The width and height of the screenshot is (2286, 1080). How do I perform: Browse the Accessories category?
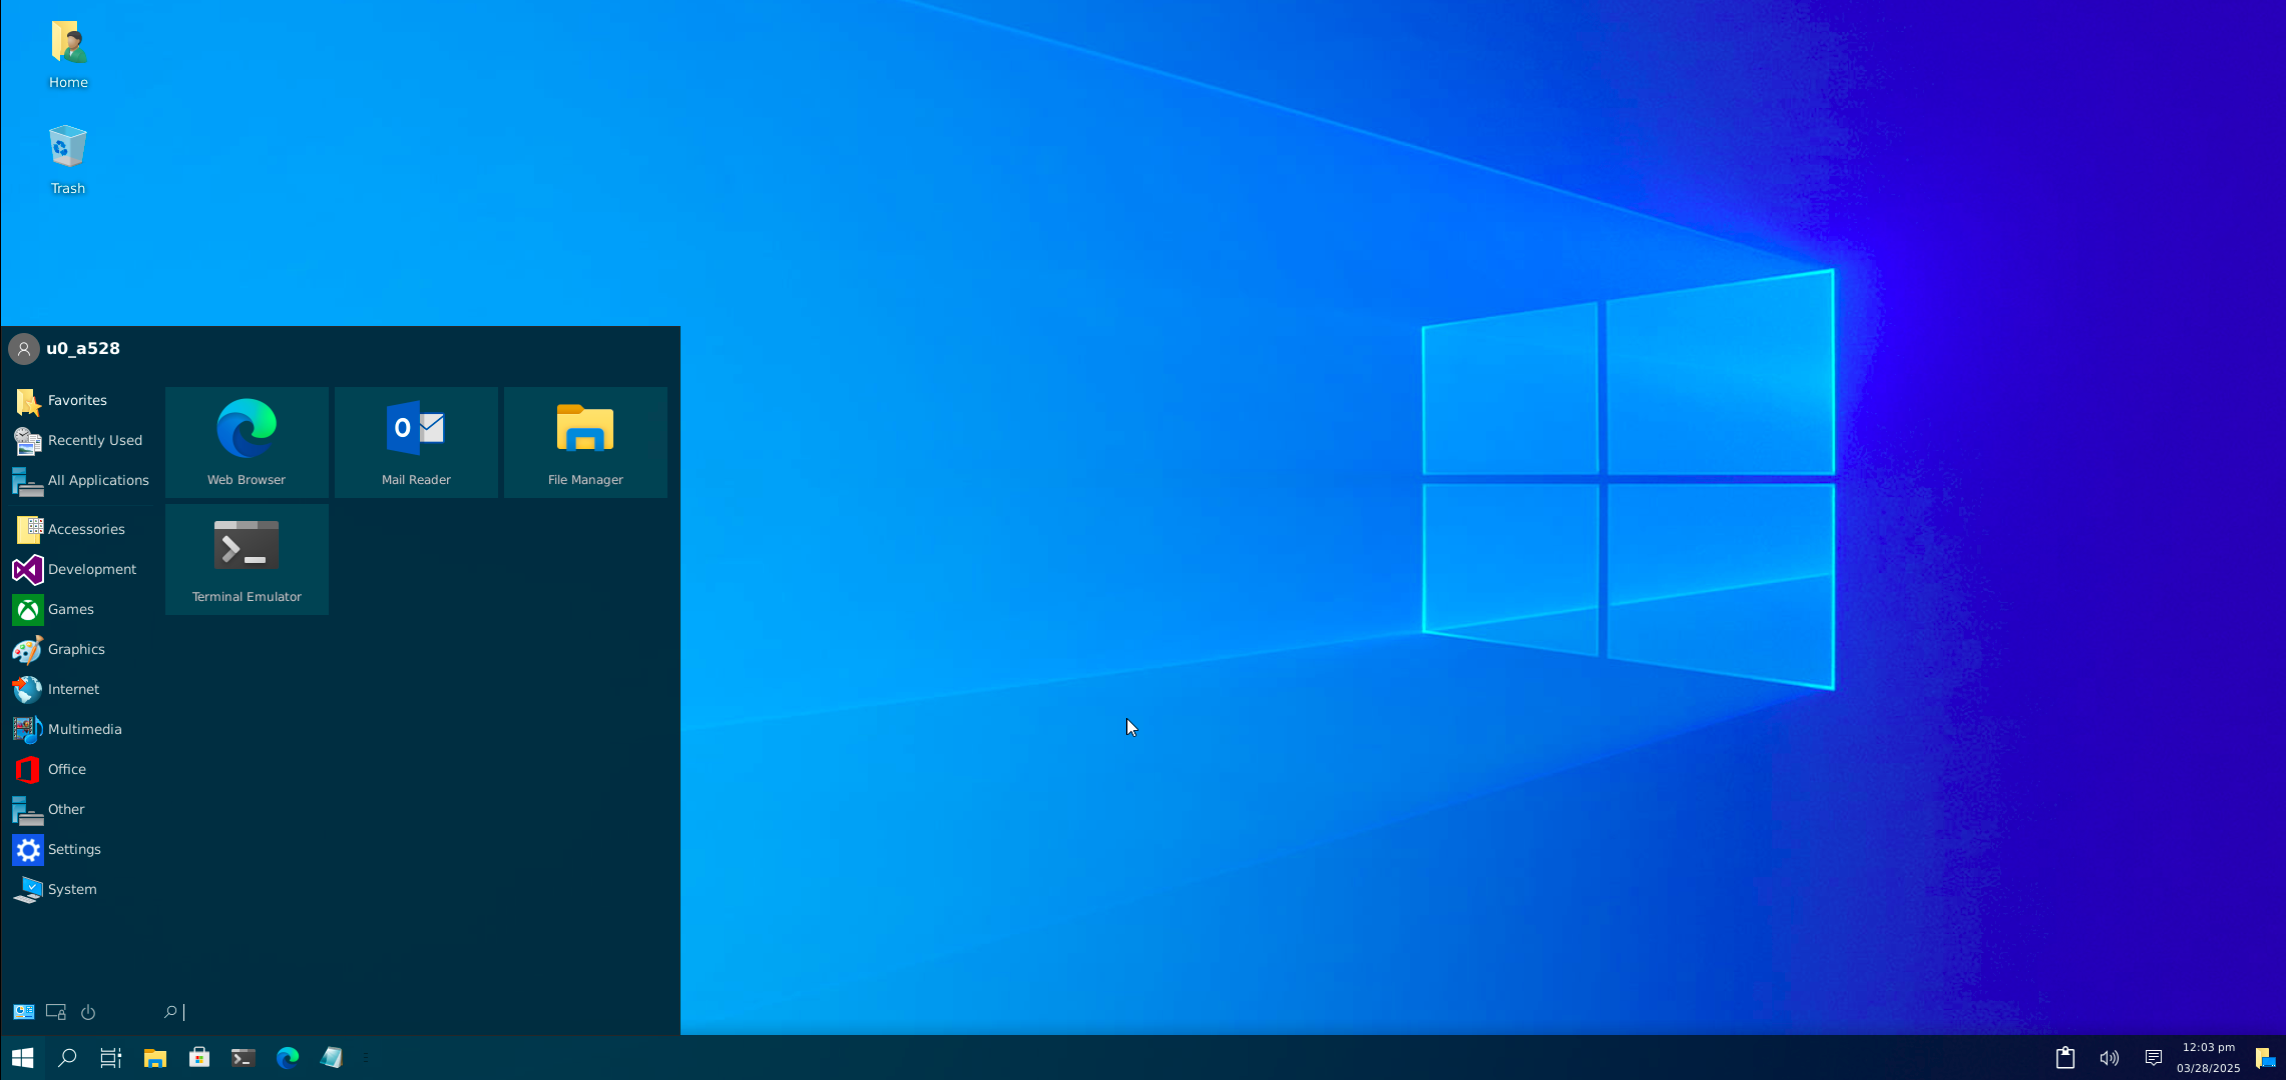coord(80,529)
